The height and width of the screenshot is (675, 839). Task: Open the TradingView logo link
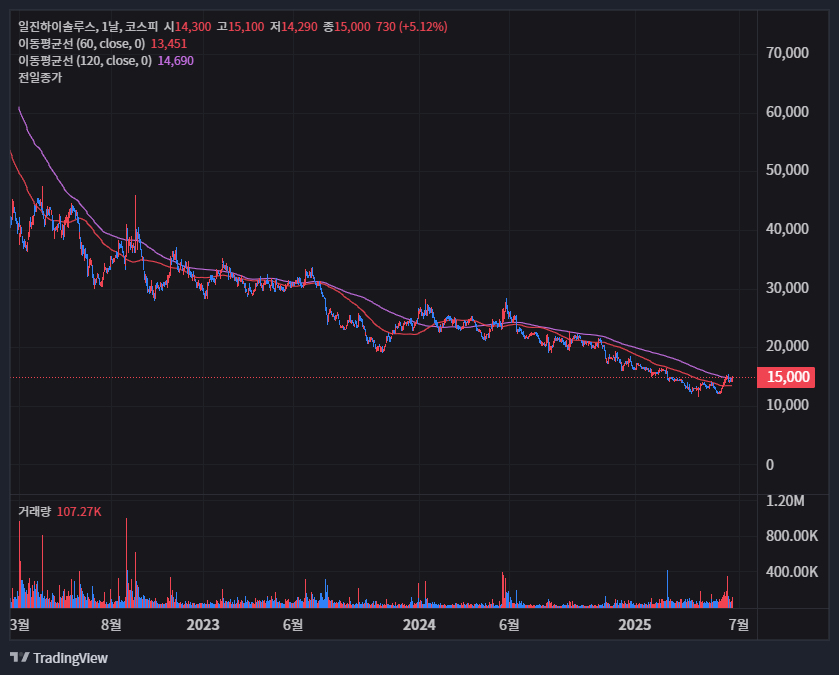59,658
